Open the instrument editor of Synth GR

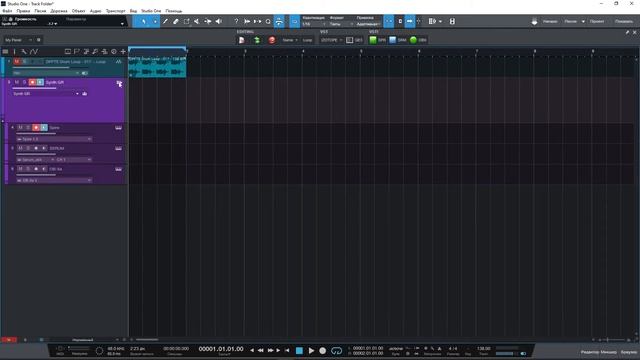pos(84,93)
